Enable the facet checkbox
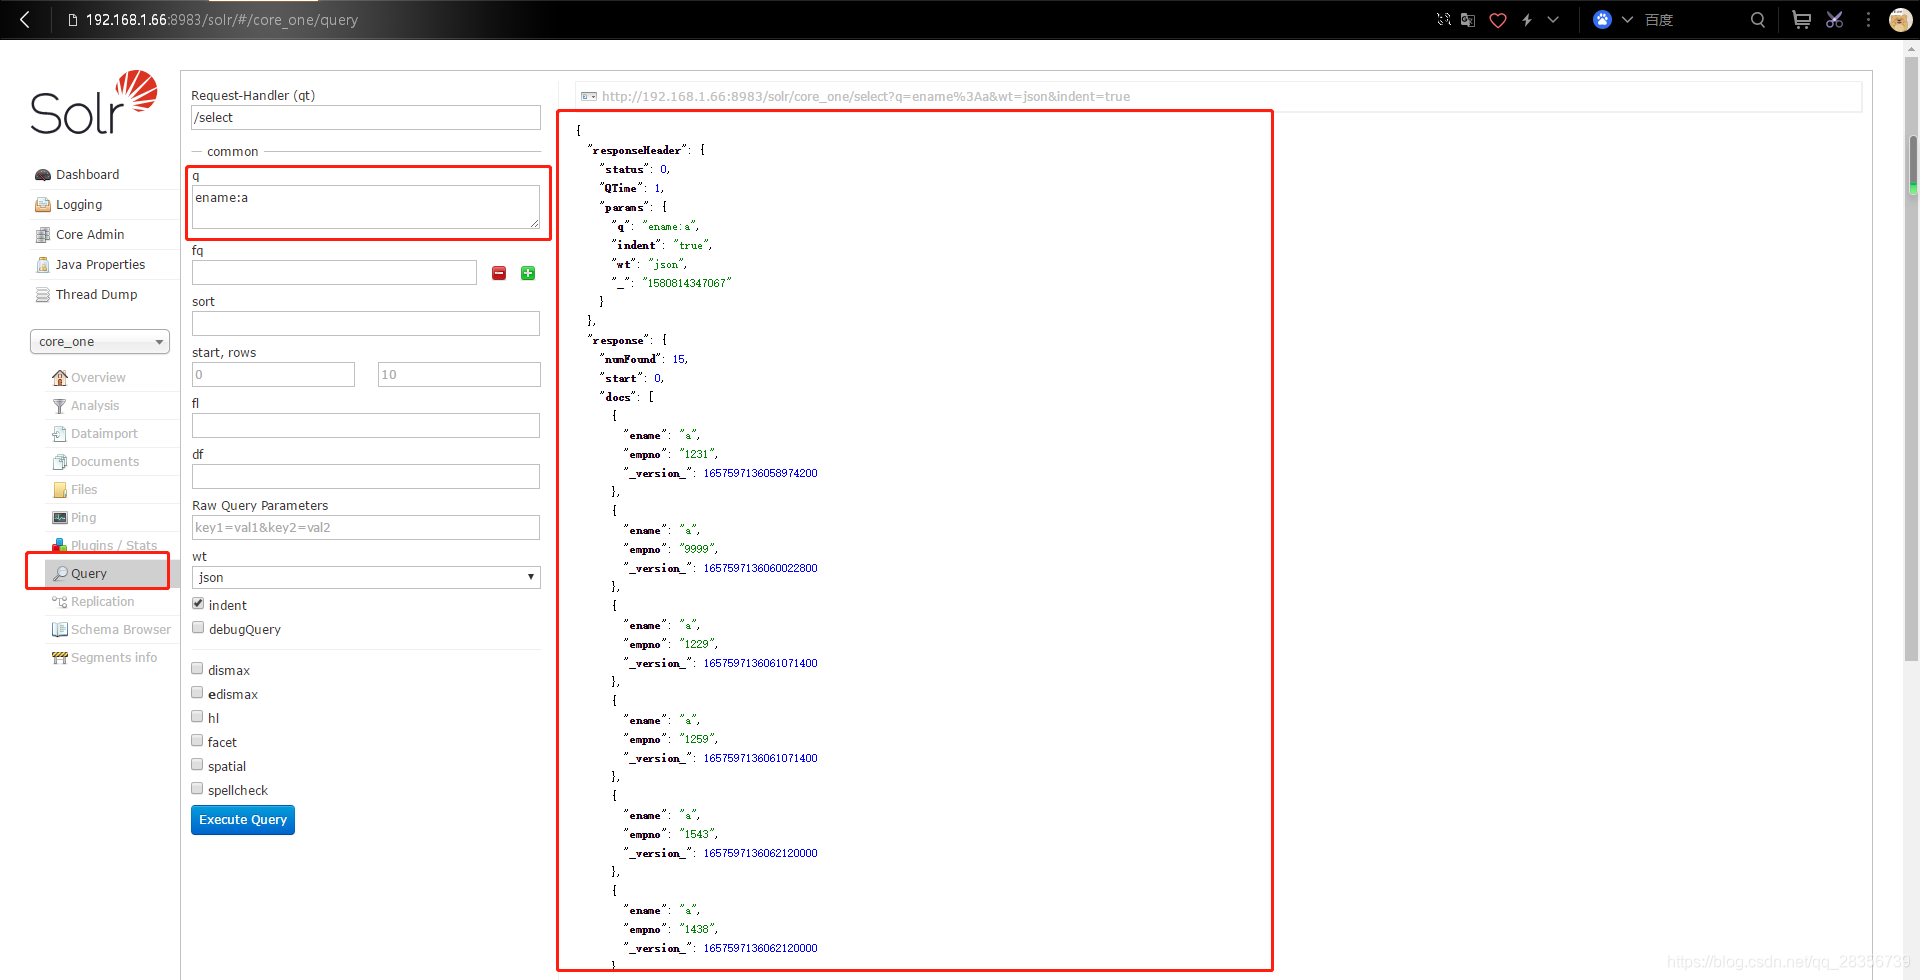 pos(197,741)
